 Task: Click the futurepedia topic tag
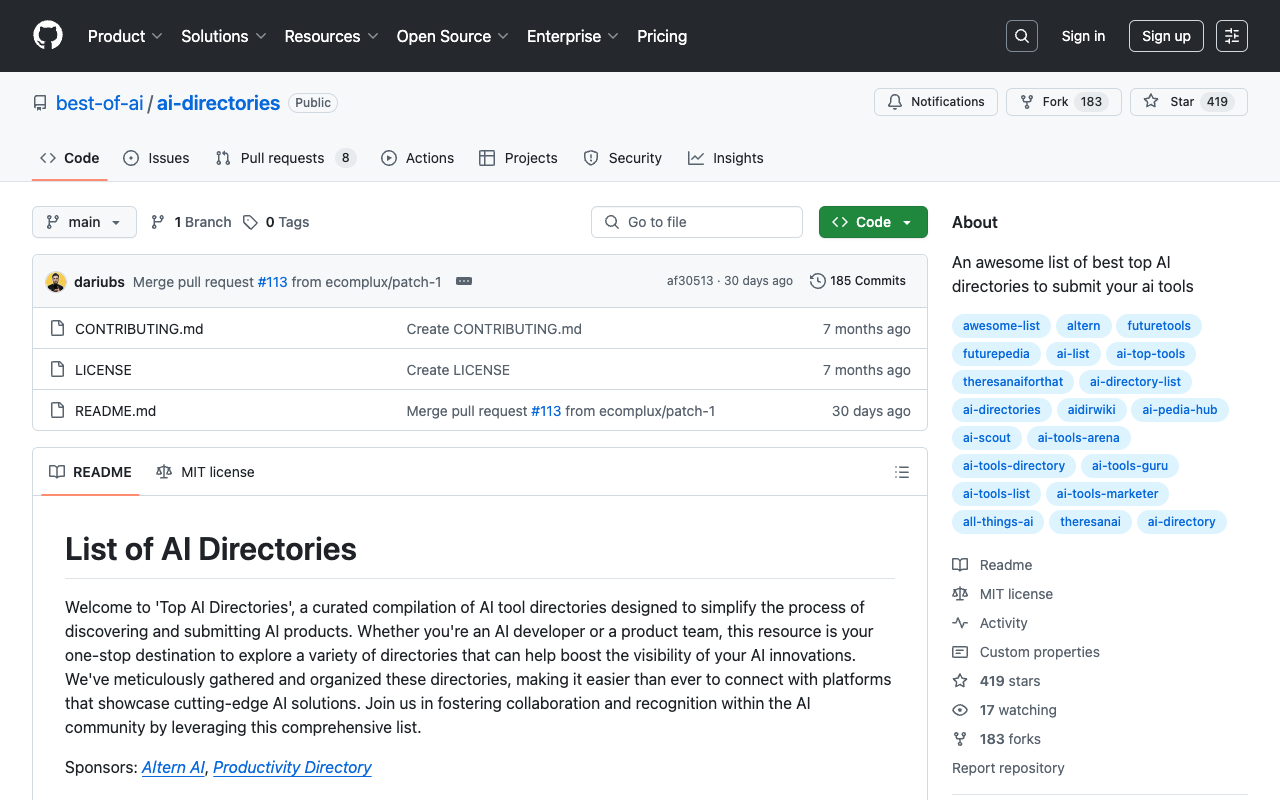[x=996, y=354]
